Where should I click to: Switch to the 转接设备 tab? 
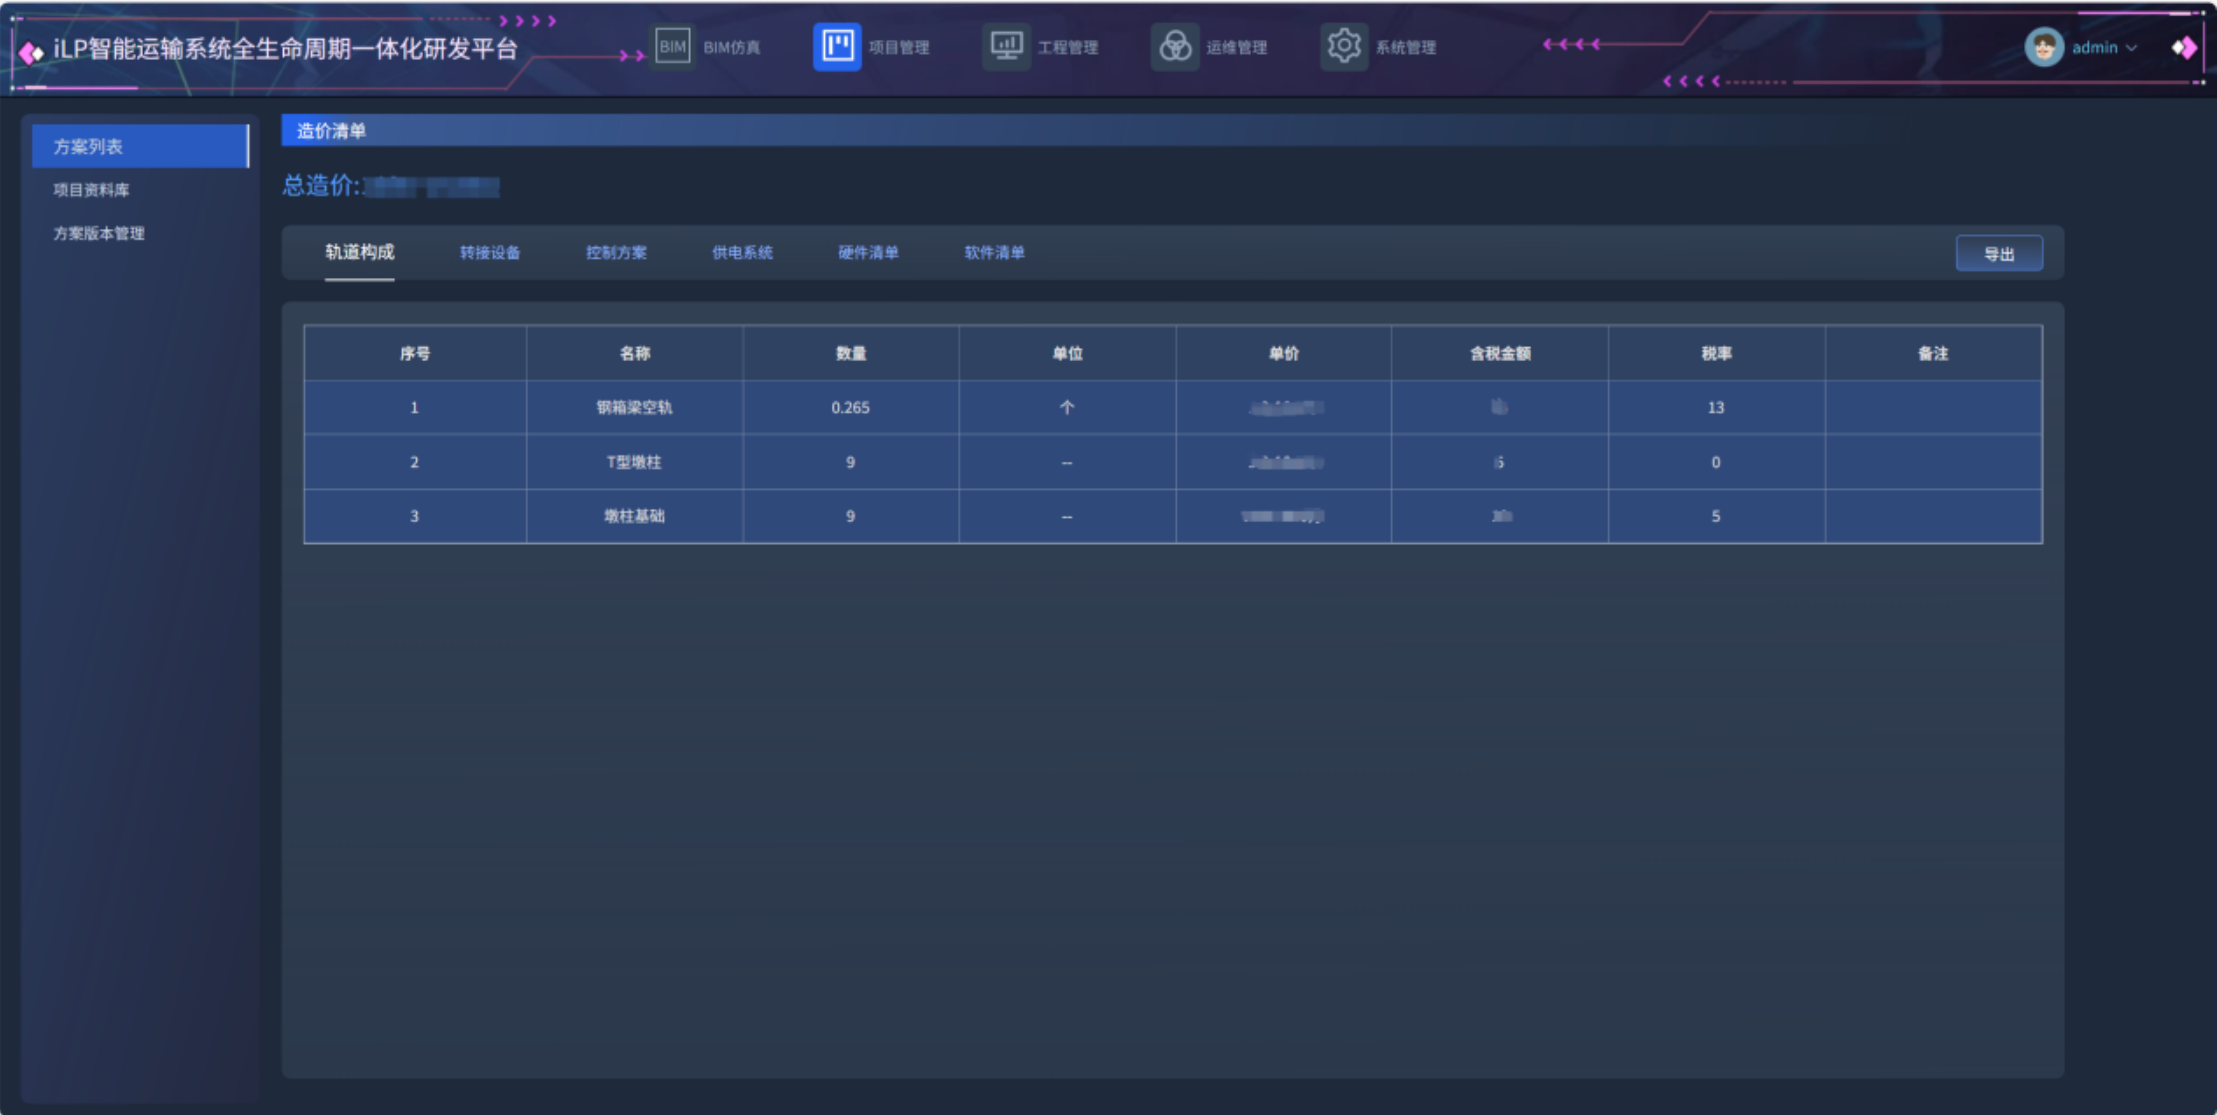(x=490, y=253)
